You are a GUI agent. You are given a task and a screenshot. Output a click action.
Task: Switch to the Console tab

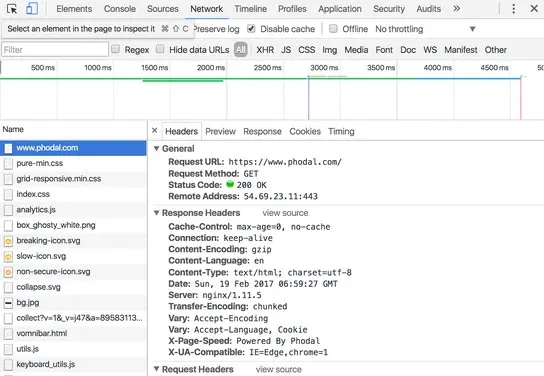click(x=120, y=9)
